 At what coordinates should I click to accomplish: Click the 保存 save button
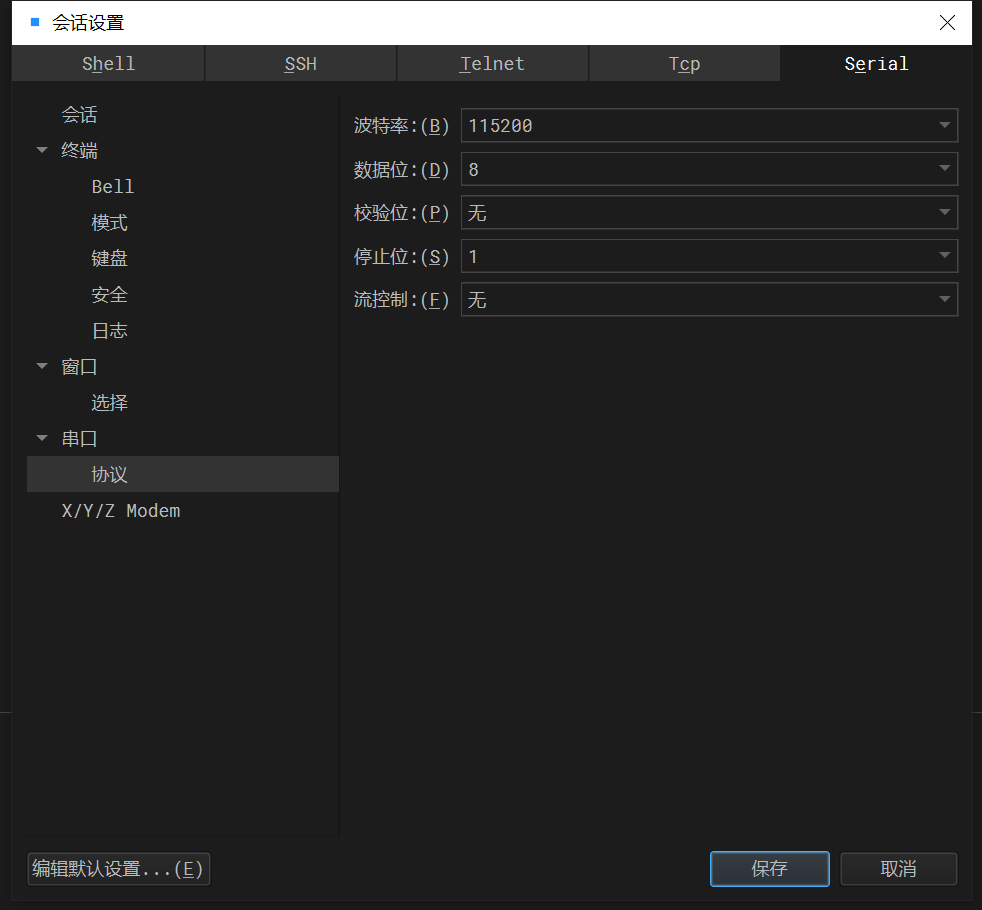tap(770, 869)
